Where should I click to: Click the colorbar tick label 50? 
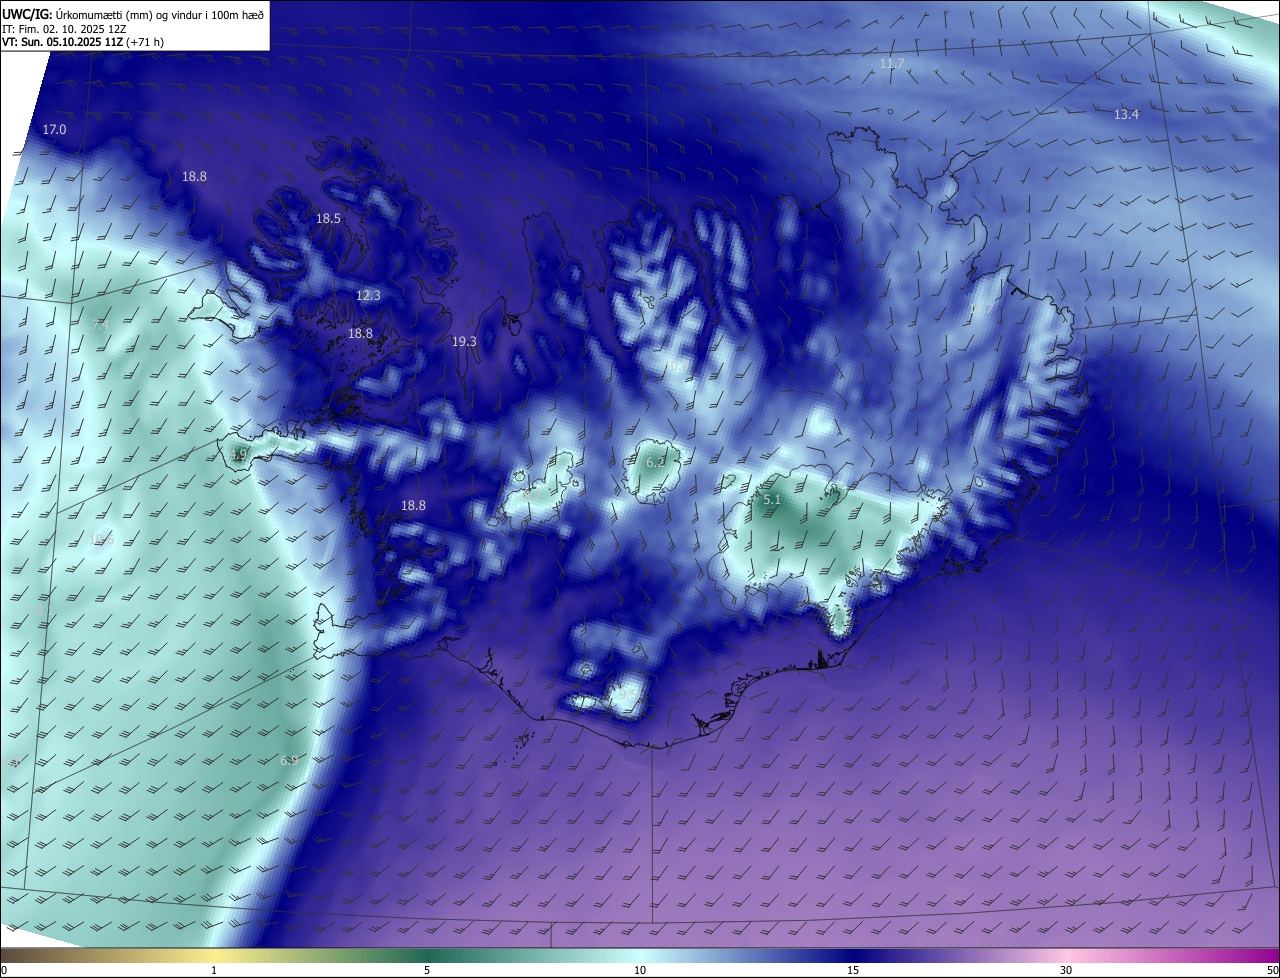pyautogui.click(x=1272, y=970)
